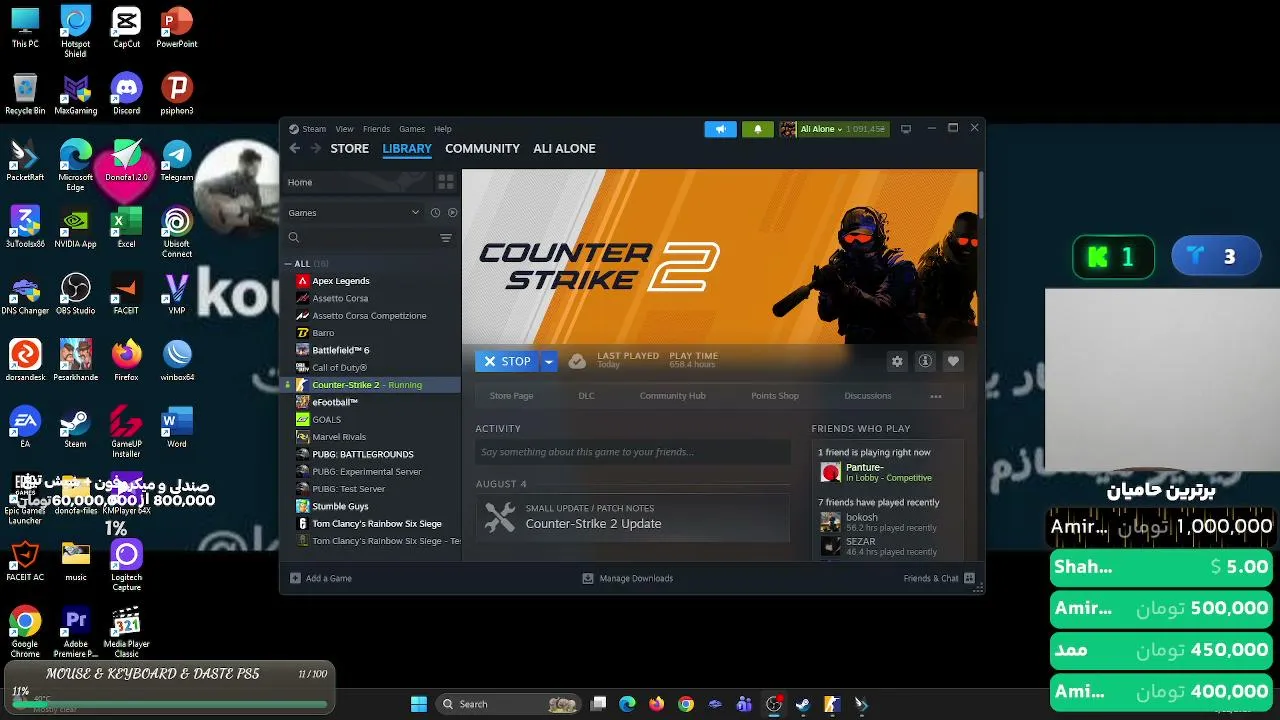Image resolution: width=1280 pixels, height=720 pixels.
Task: Click the Steam announcements megaphone icon
Action: pyautogui.click(x=720, y=129)
